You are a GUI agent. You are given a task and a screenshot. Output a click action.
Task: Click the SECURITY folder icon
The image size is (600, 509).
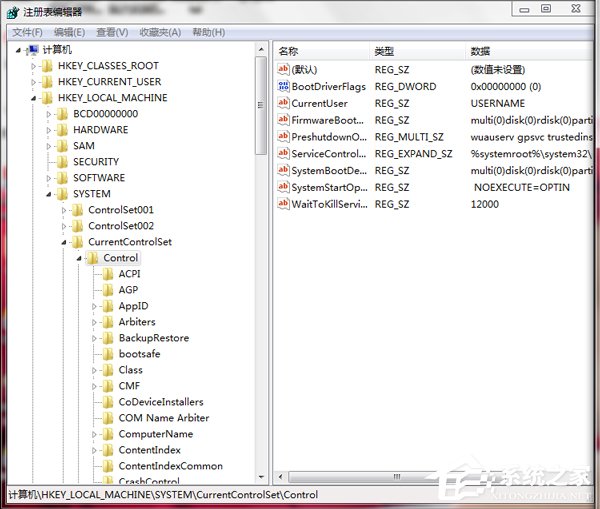[62, 162]
